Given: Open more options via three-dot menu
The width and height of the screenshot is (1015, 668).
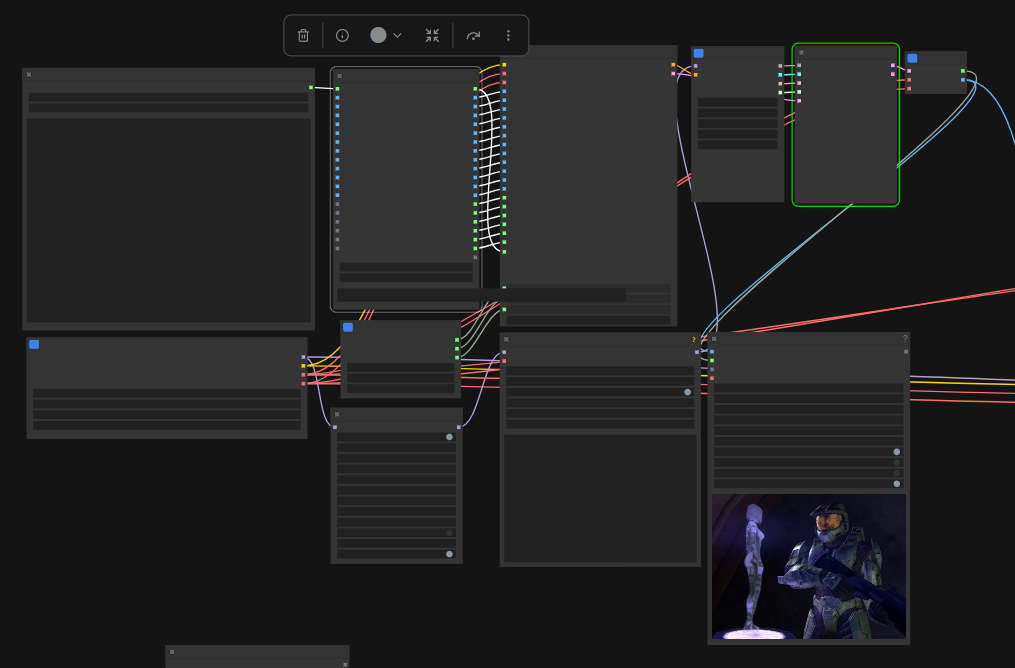Looking at the screenshot, I should (508, 36).
